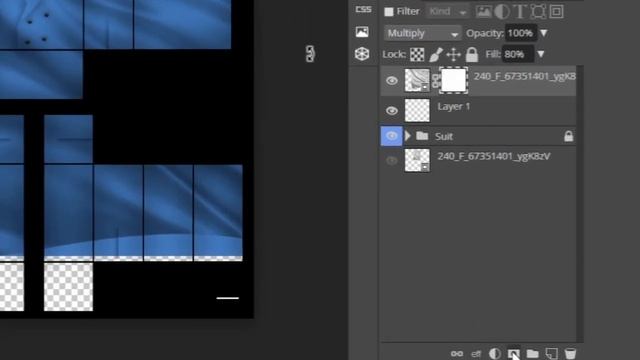The width and height of the screenshot is (640, 360).
Task: Select Layer 1 thumbnail
Action: click(417, 110)
